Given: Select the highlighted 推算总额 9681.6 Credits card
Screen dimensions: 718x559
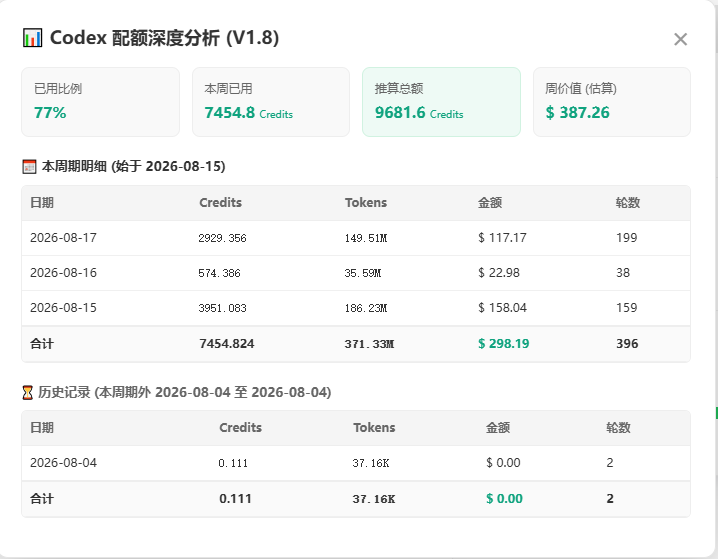Looking at the screenshot, I should (x=441, y=102).
